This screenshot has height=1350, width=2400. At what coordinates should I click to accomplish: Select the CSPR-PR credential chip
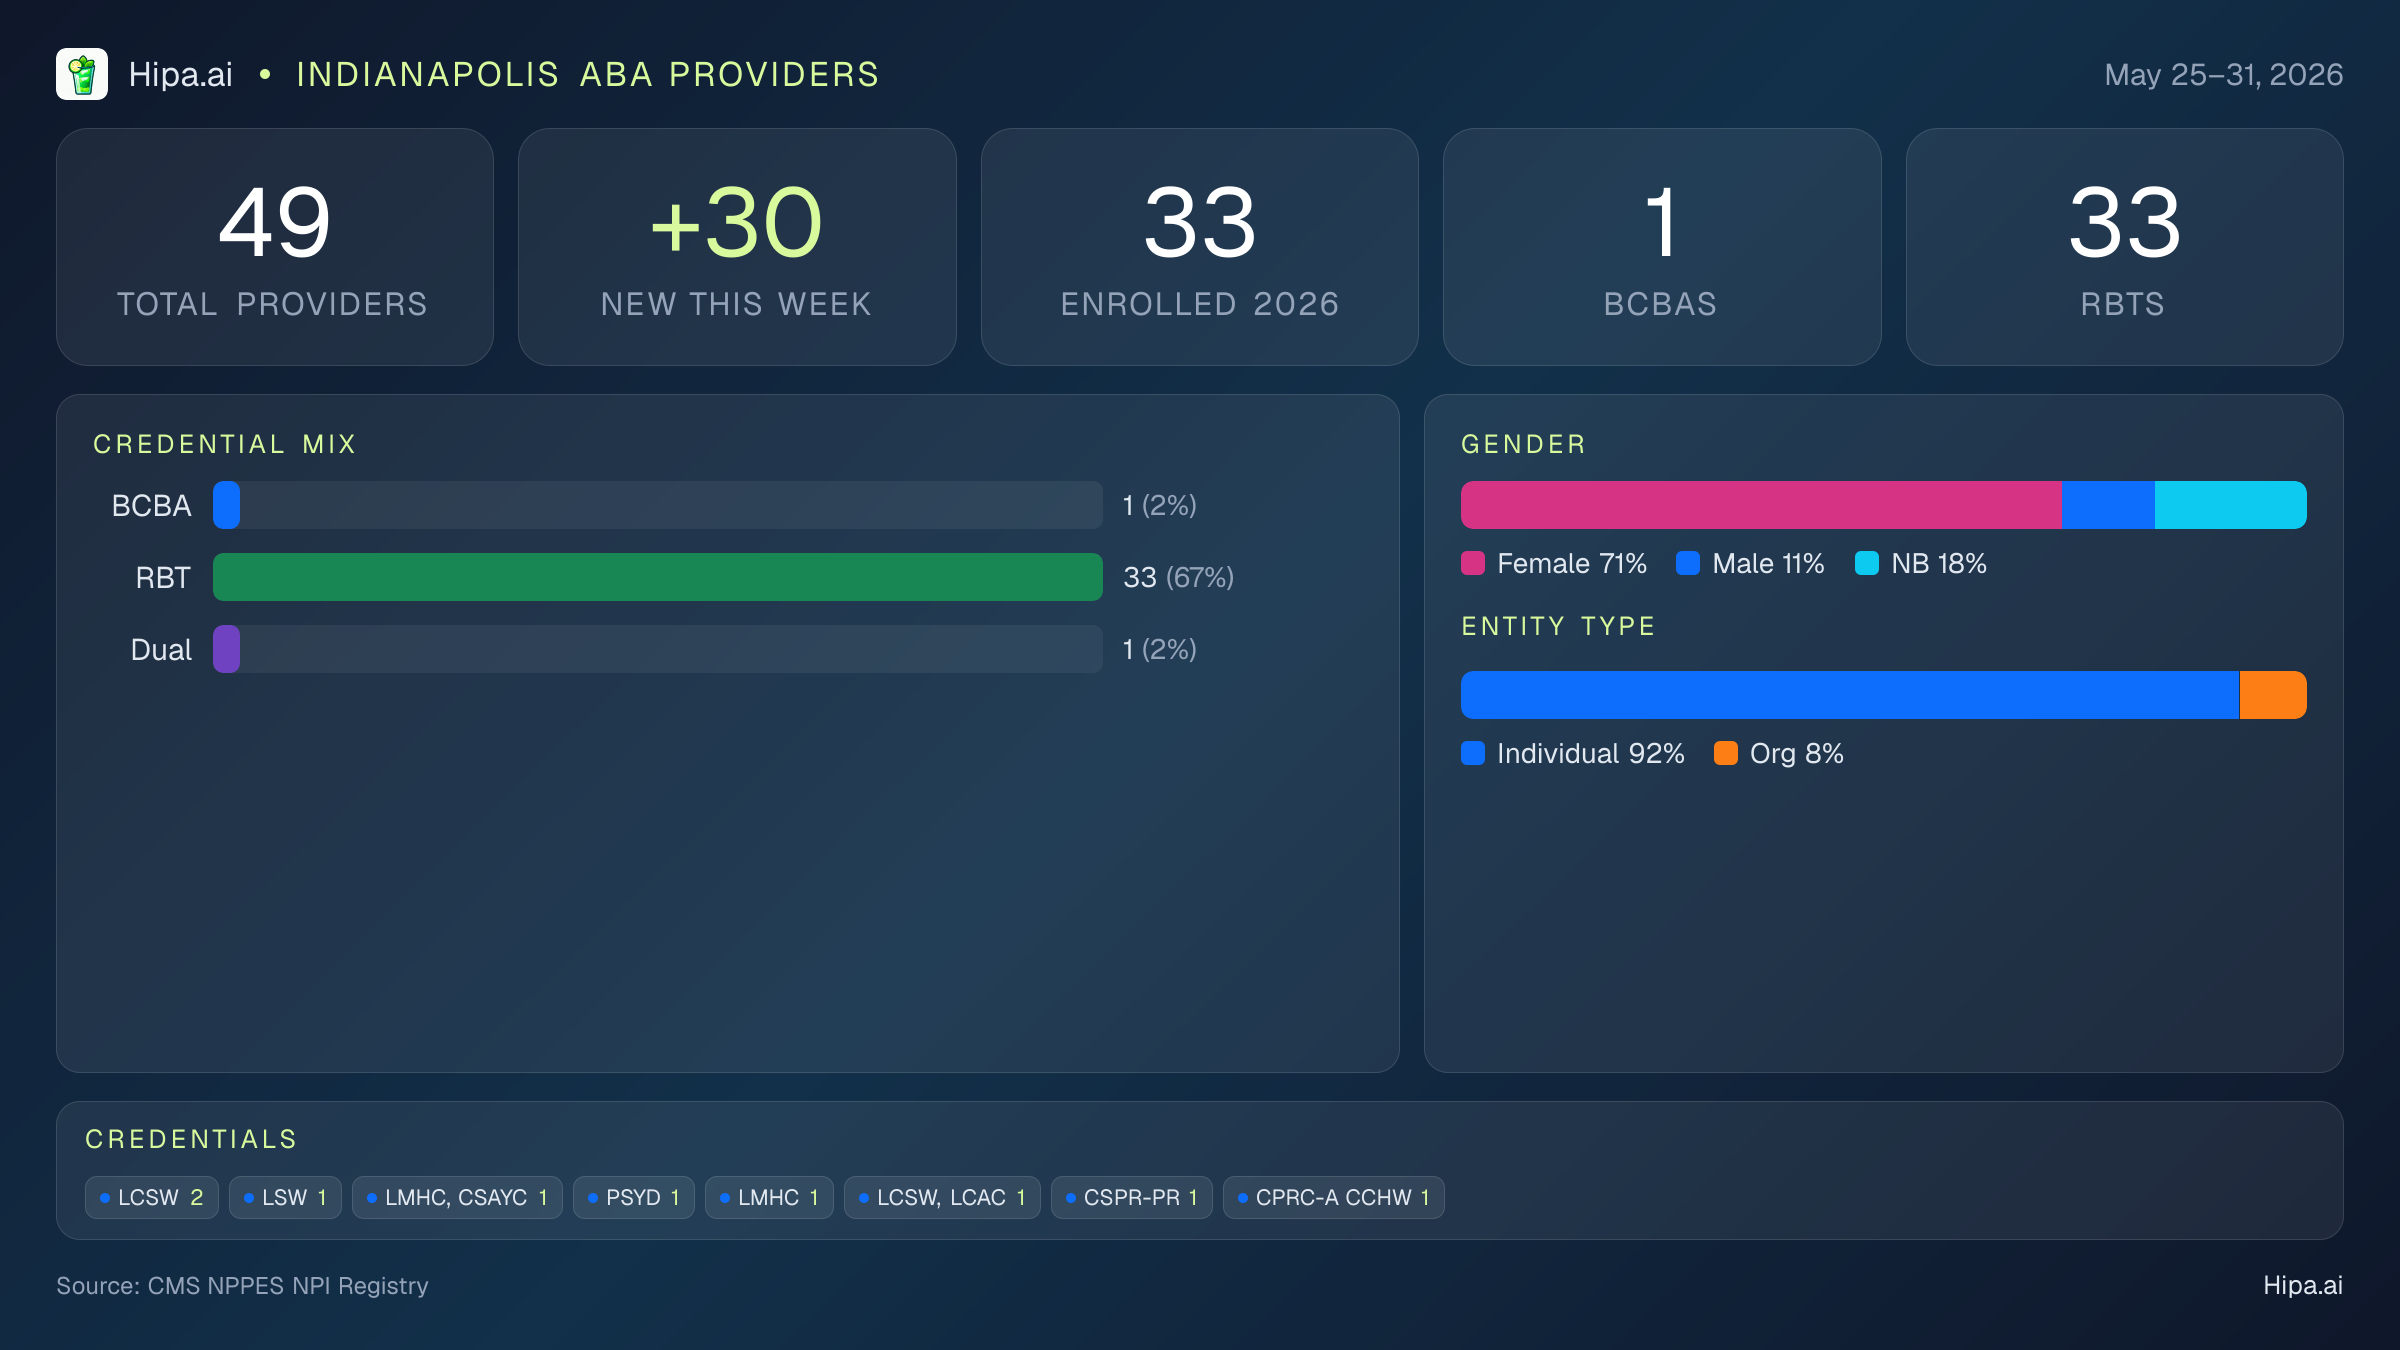click(x=1132, y=1197)
